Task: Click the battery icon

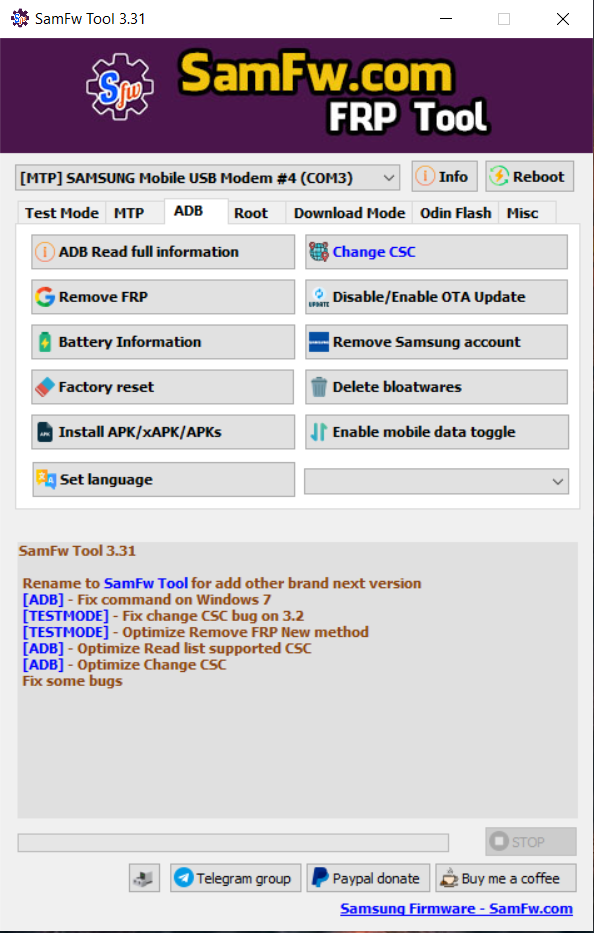Action: [x=45, y=342]
